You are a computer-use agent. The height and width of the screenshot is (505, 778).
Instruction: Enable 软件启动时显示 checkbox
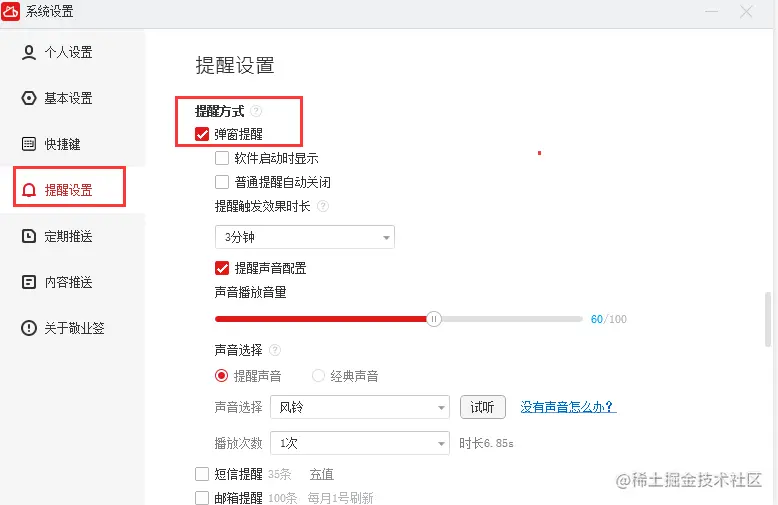pos(222,158)
